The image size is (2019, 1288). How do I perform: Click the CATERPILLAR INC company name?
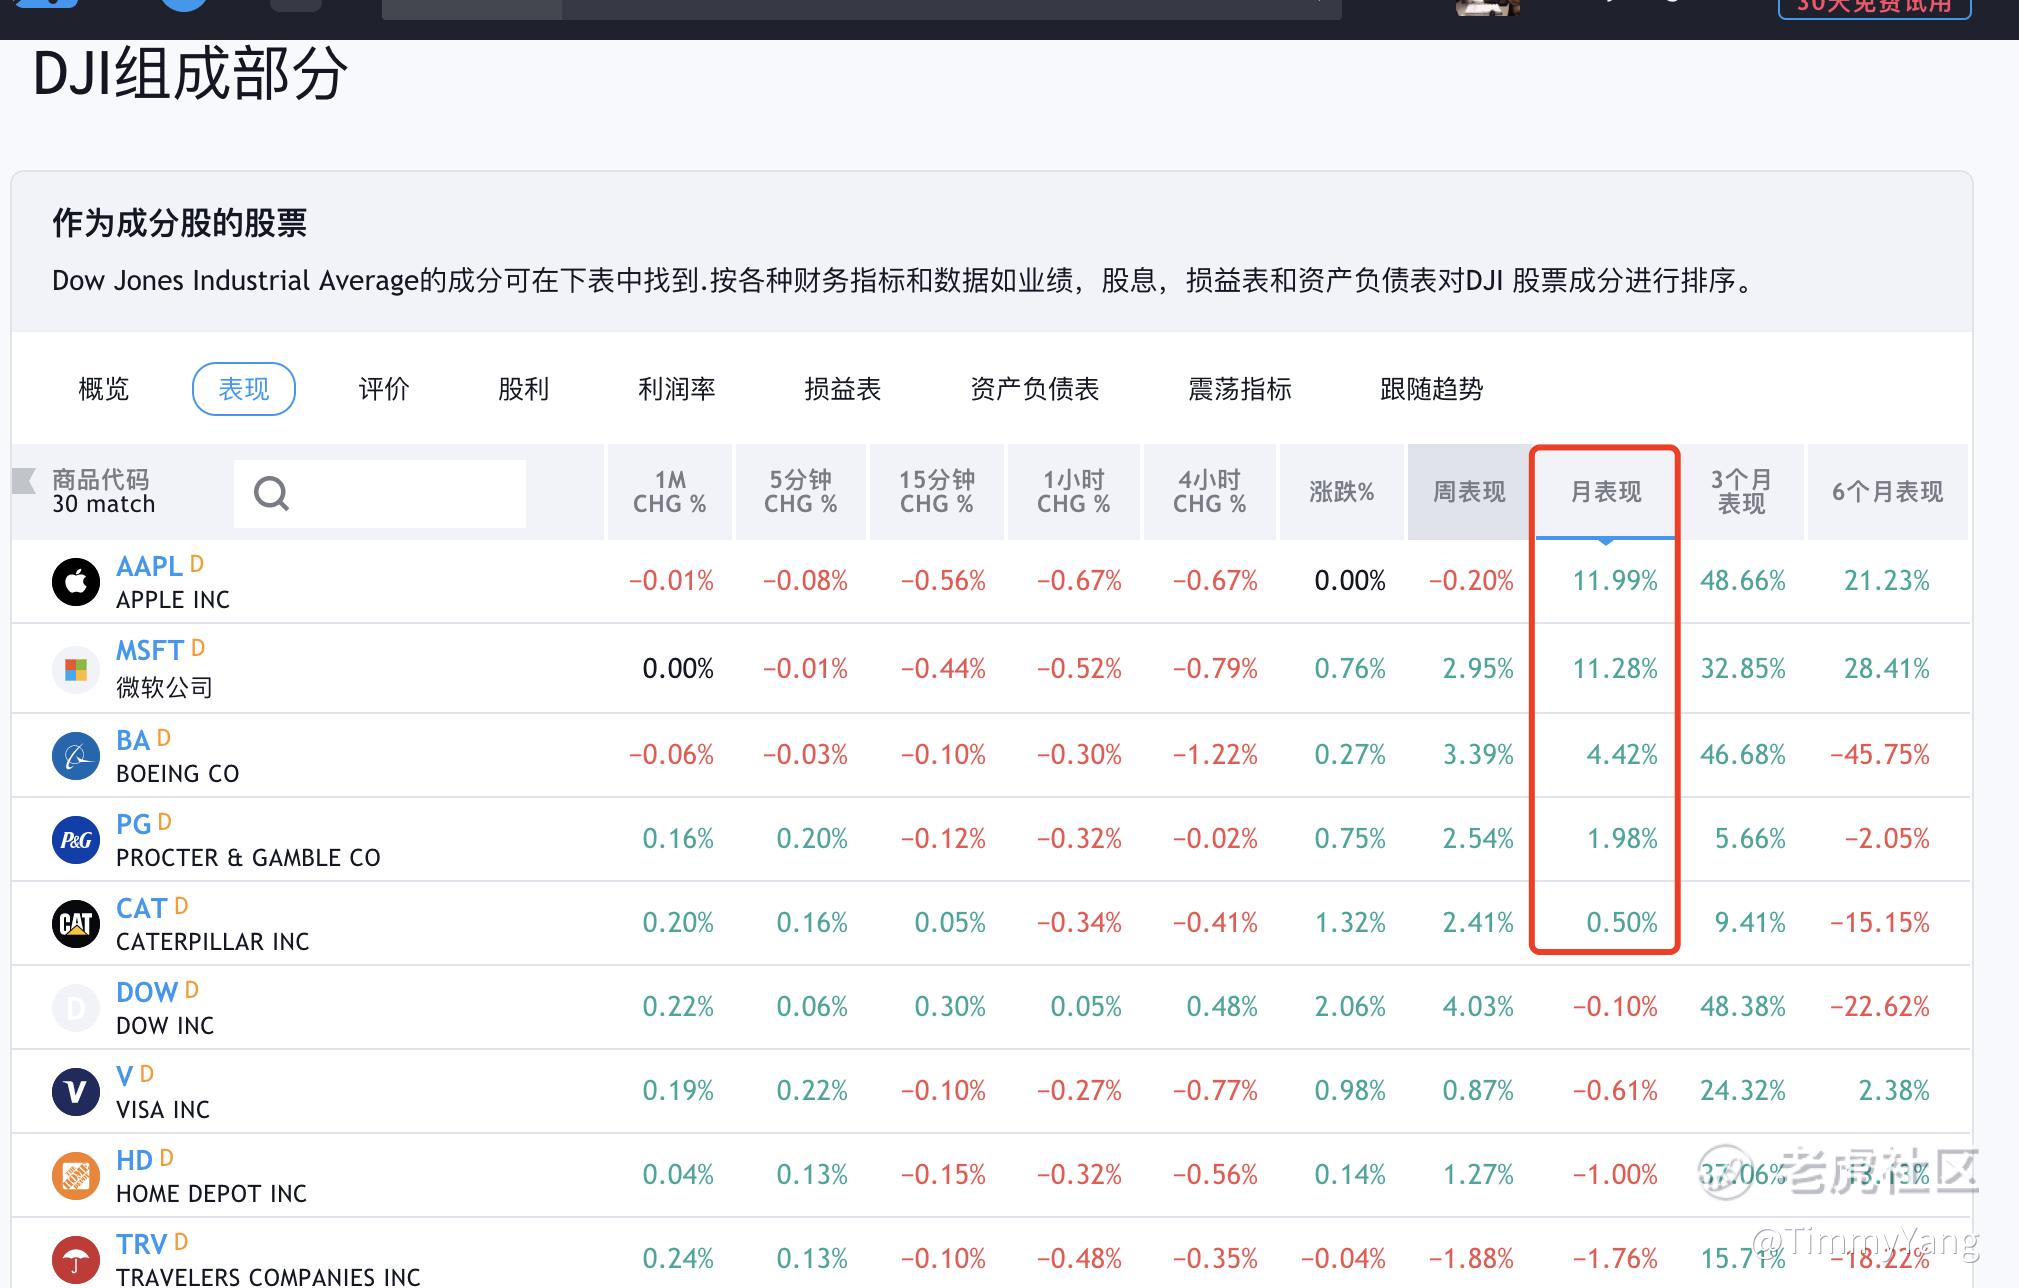point(213,942)
